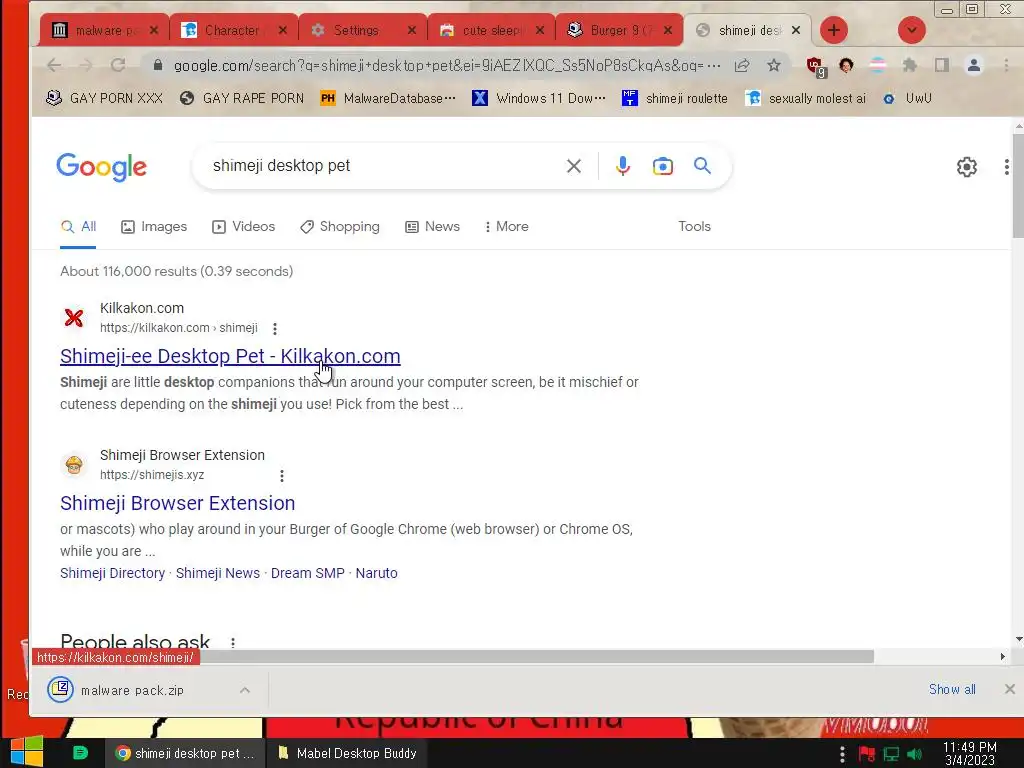The width and height of the screenshot is (1024, 768).
Task: Open network status in the system tray
Action: click(x=891, y=754)
